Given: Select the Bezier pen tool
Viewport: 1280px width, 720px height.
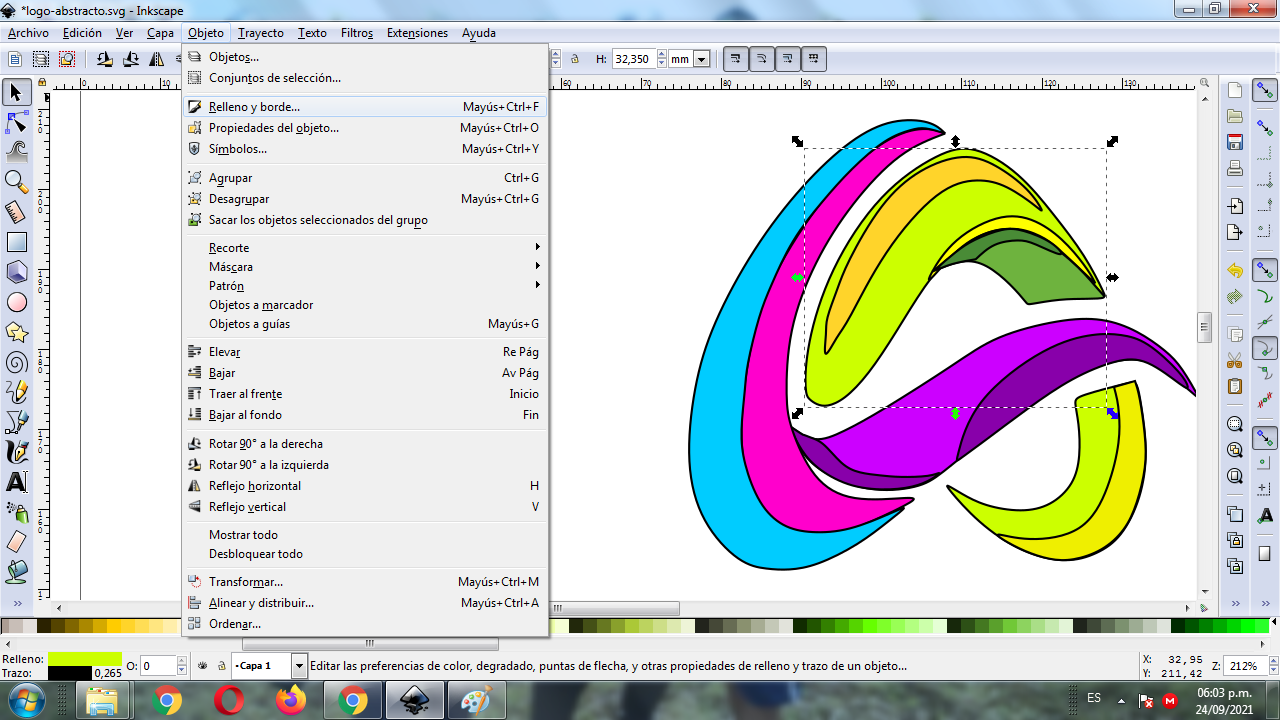Looking at the screenshot, I should pyautogui.click(x=16, y=422).
